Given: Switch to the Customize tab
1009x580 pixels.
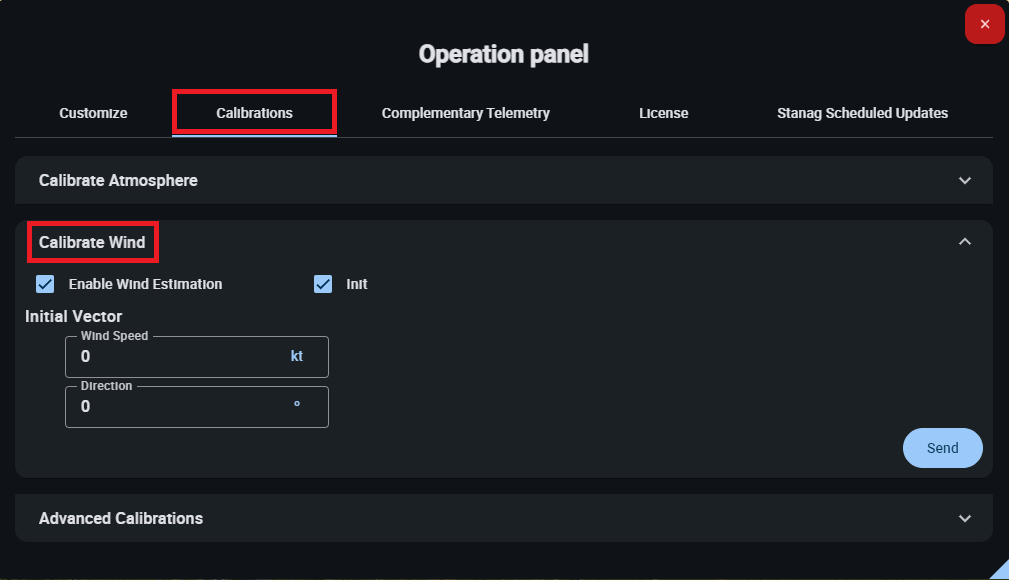Looking at the screenshot, I should [93, 113].
